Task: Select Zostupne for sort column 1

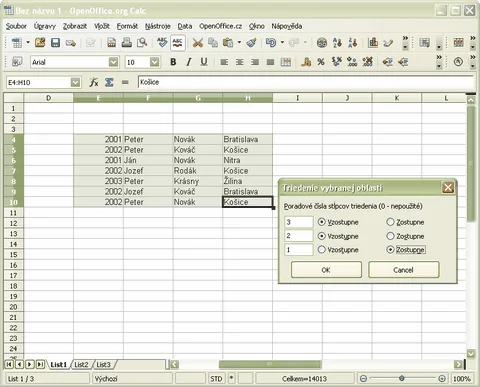Action: coord(390,250)
